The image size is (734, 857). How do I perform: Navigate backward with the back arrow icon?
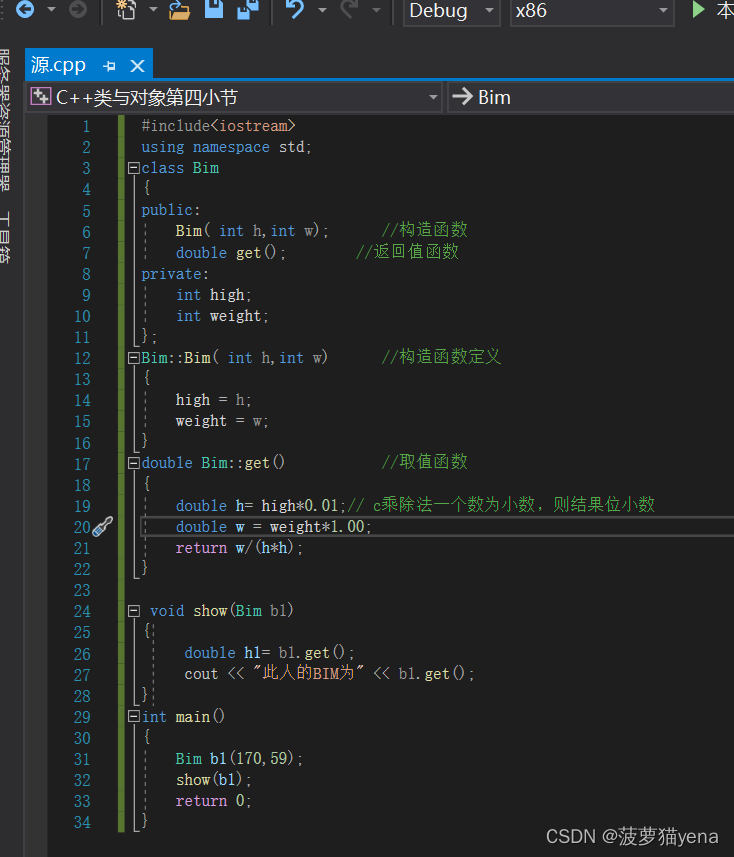pyautogui.click(x=25, y=9)
